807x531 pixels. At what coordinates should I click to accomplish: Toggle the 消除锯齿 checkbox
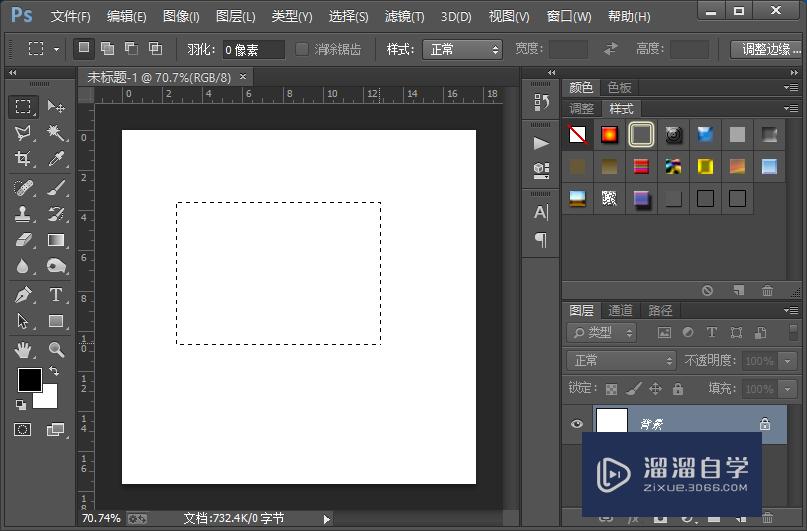click(302, 49)
